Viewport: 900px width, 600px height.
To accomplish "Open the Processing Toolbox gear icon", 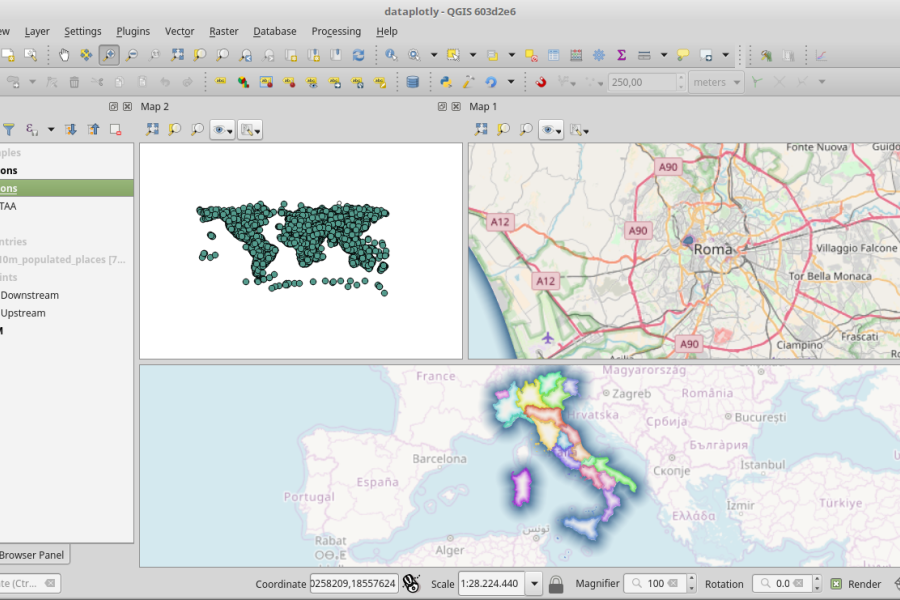I will point(598,55).
